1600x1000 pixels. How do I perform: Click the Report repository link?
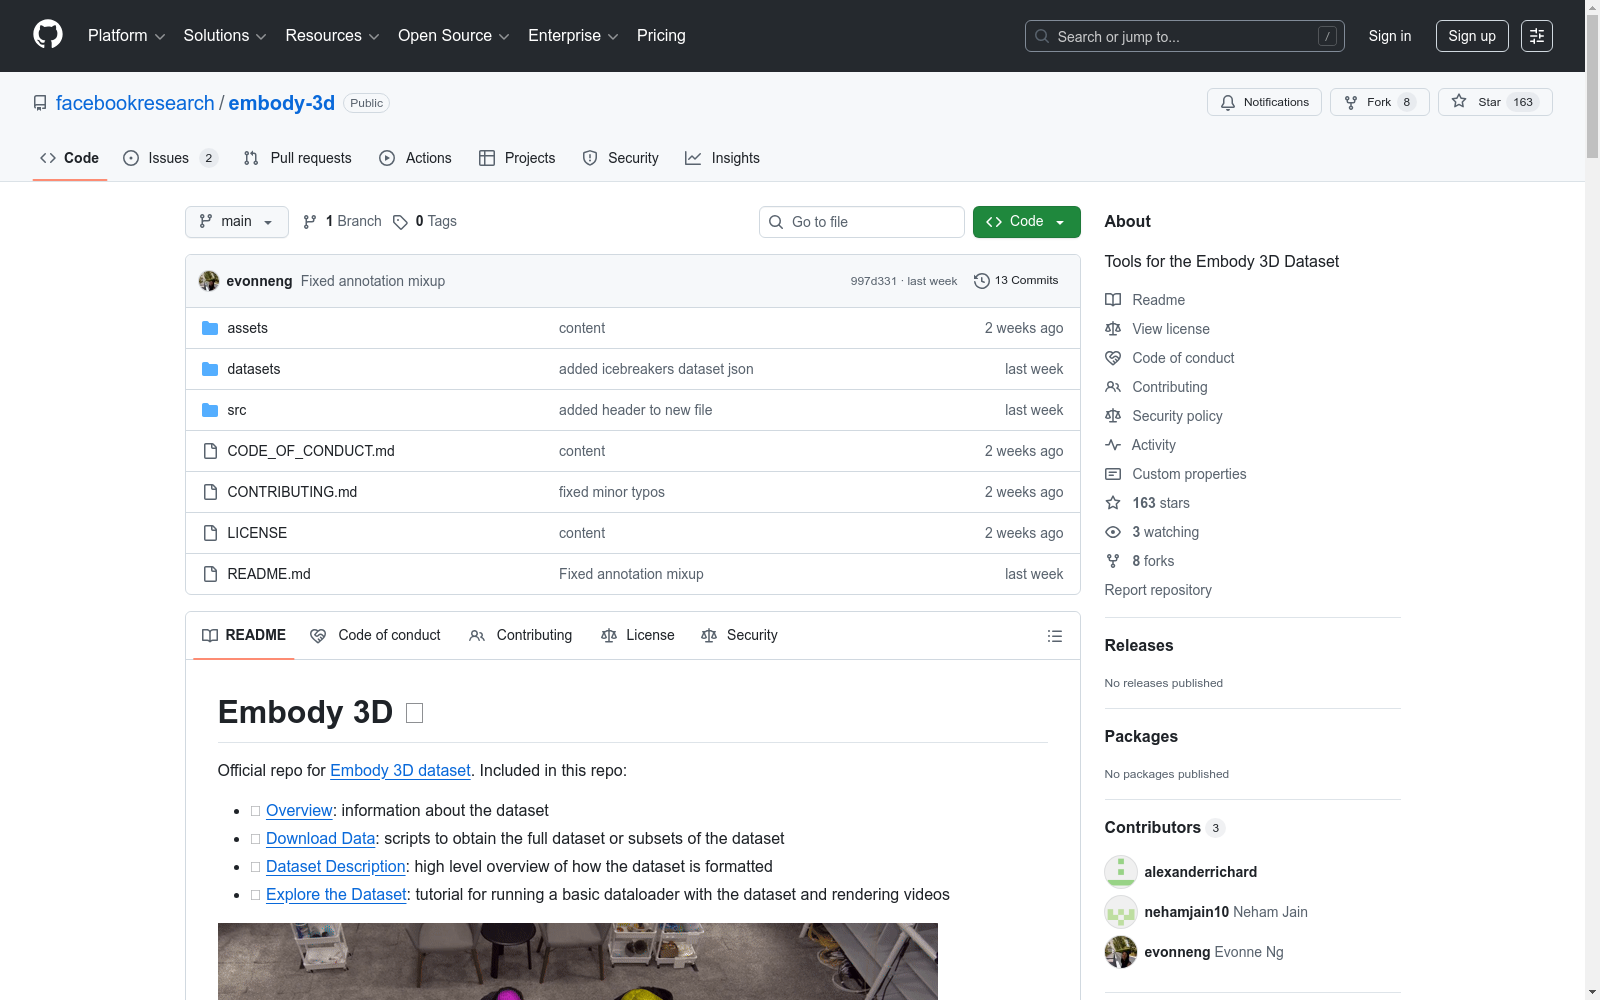pos(1158,590)
